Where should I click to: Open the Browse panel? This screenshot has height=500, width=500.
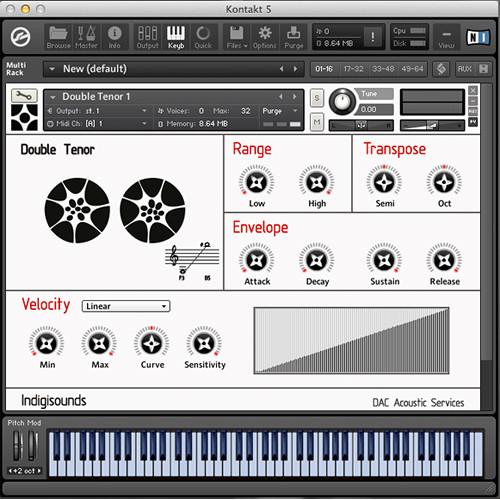coord(58,37)
